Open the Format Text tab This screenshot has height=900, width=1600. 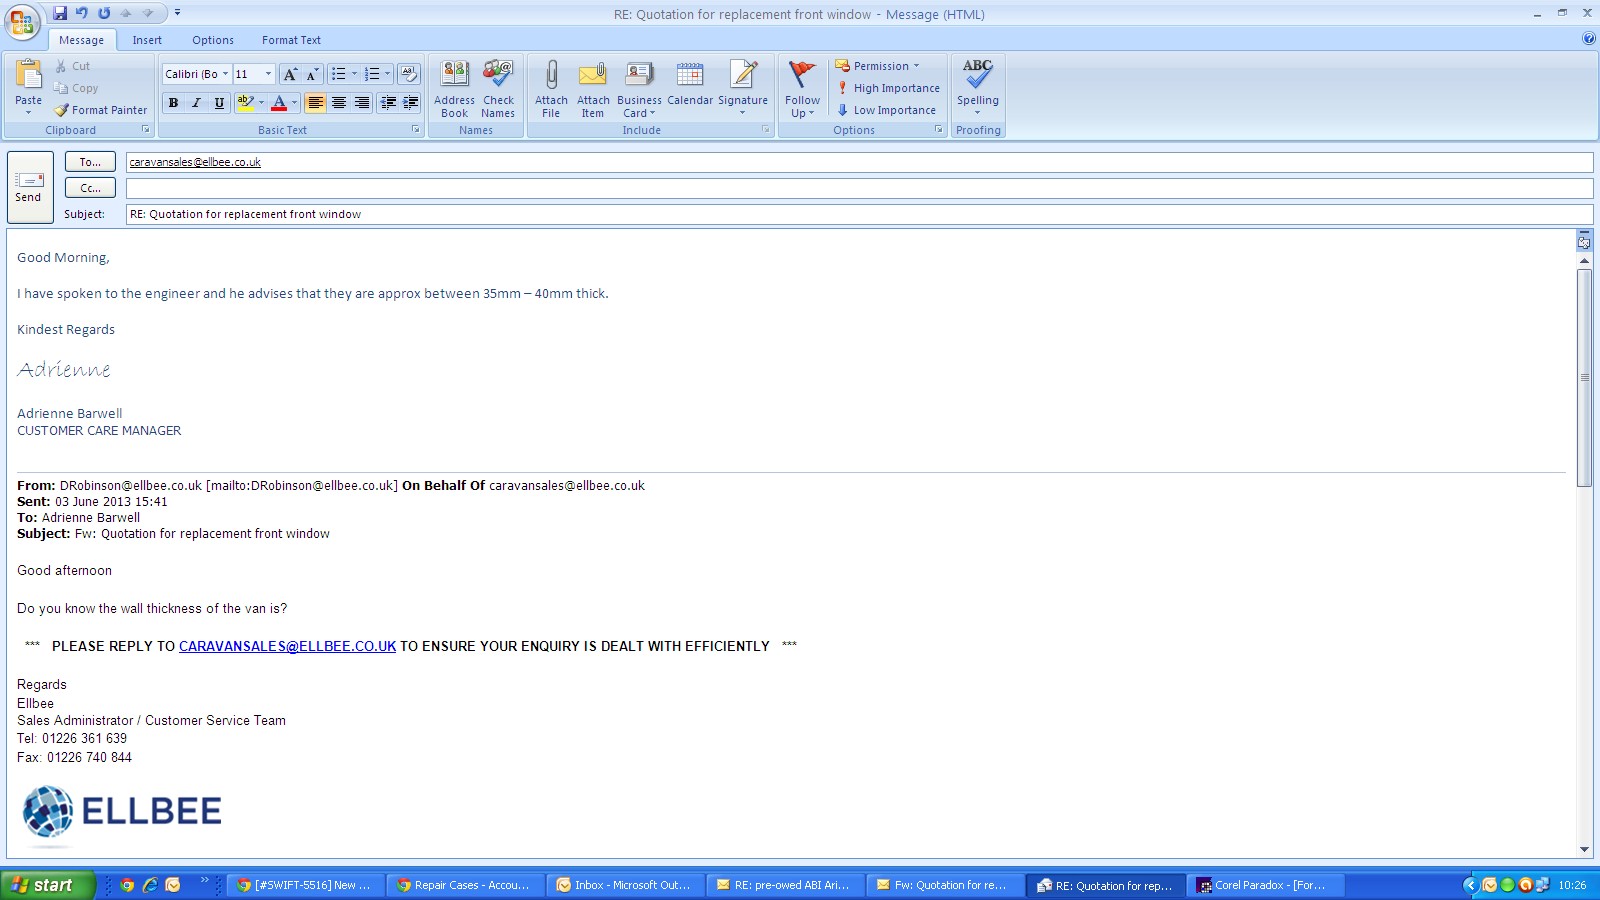coord(291,40)
